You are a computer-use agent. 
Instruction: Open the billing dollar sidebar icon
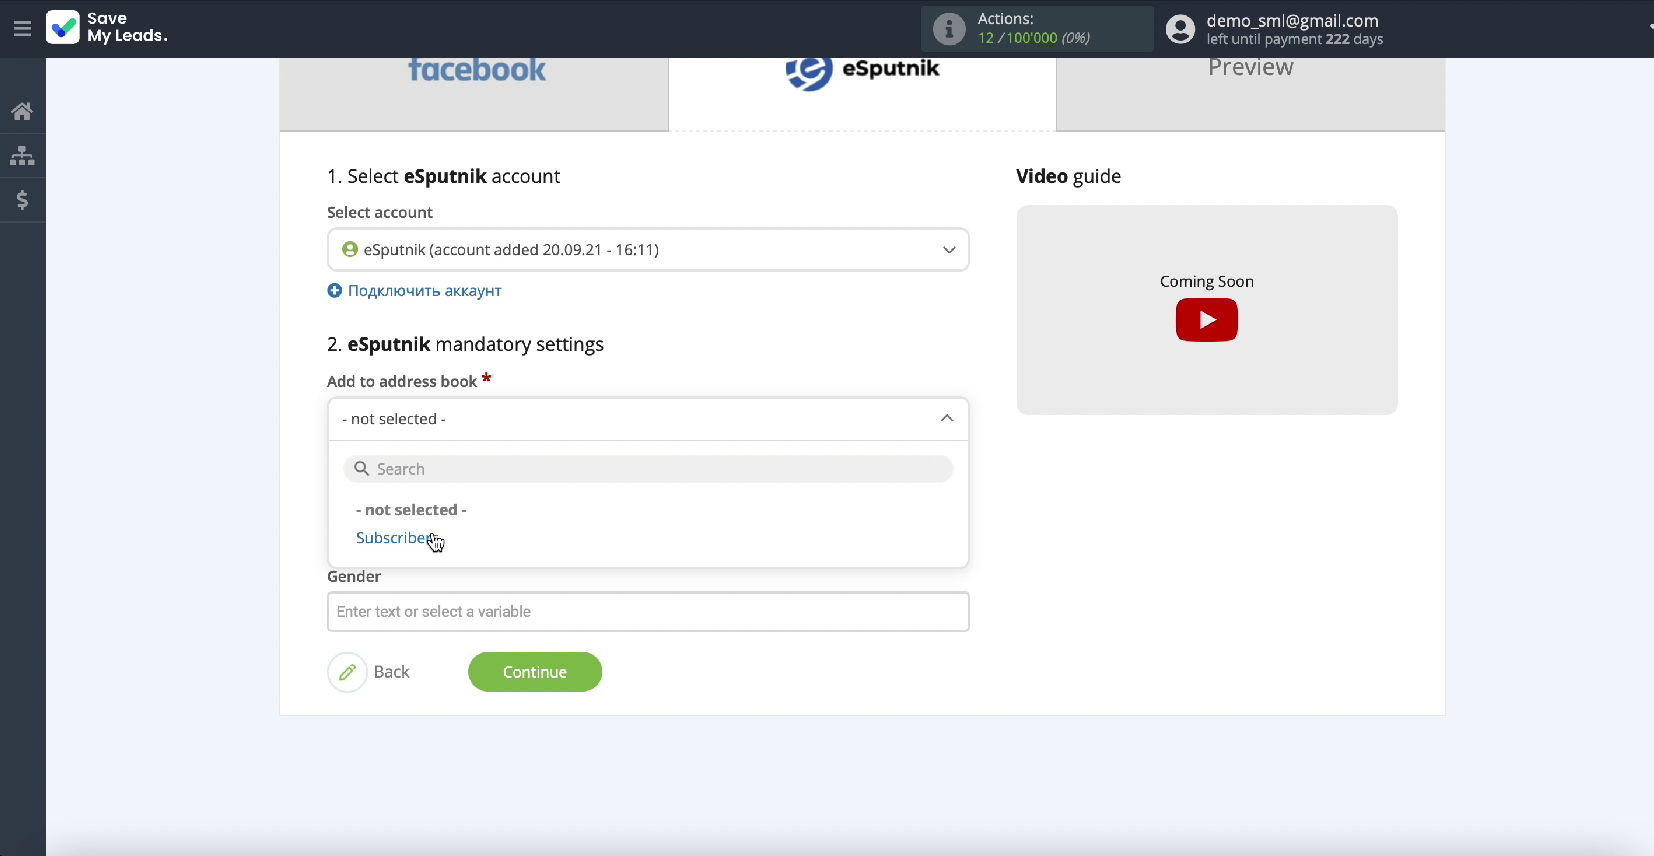pyautogui.click(x=22, y=200)
